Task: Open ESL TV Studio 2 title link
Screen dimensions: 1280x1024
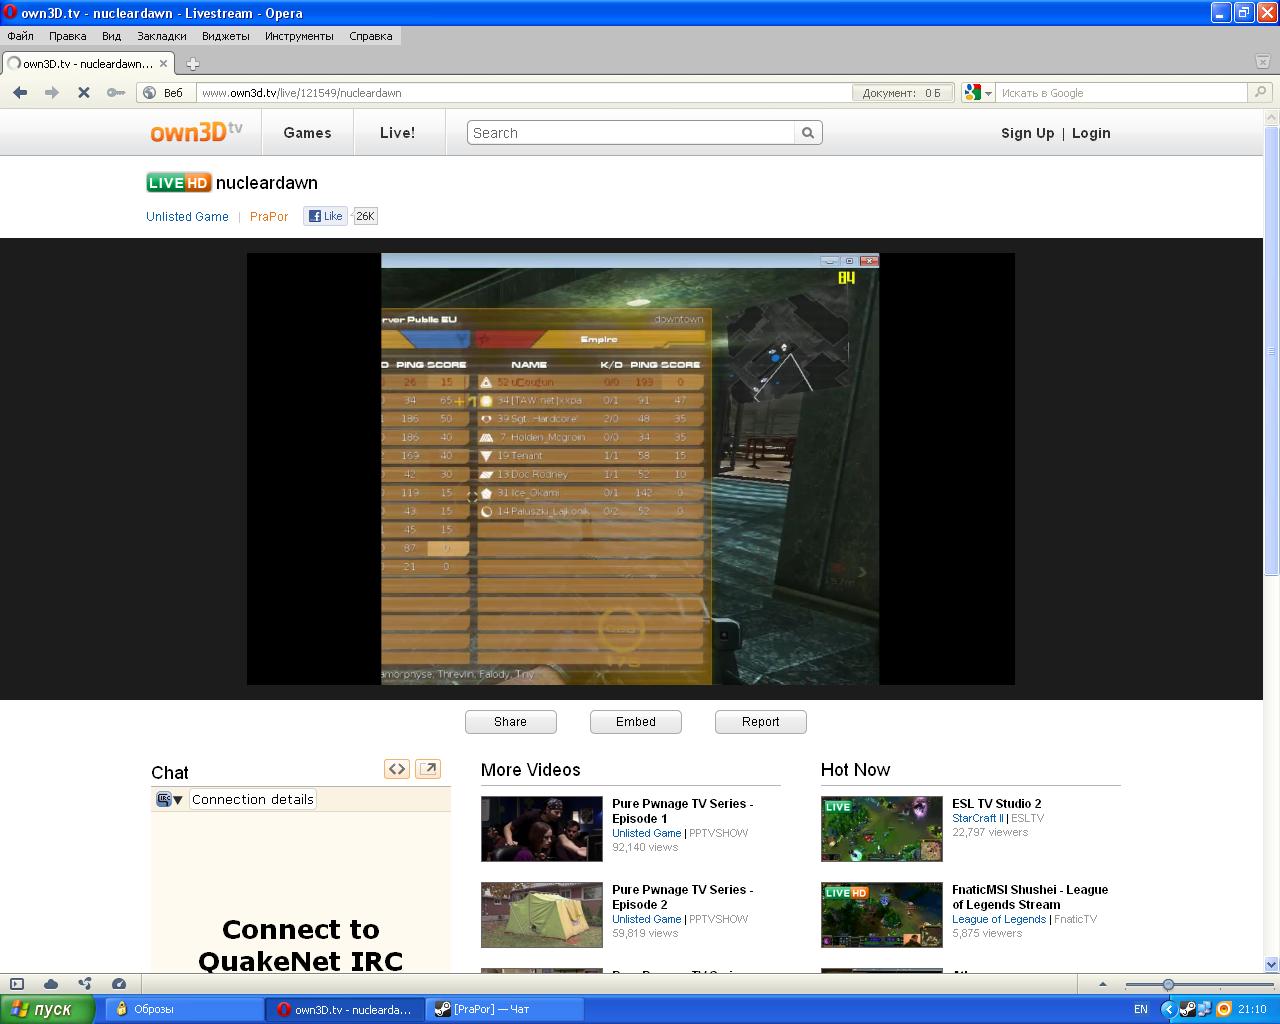Action: (x=996, y=804)
